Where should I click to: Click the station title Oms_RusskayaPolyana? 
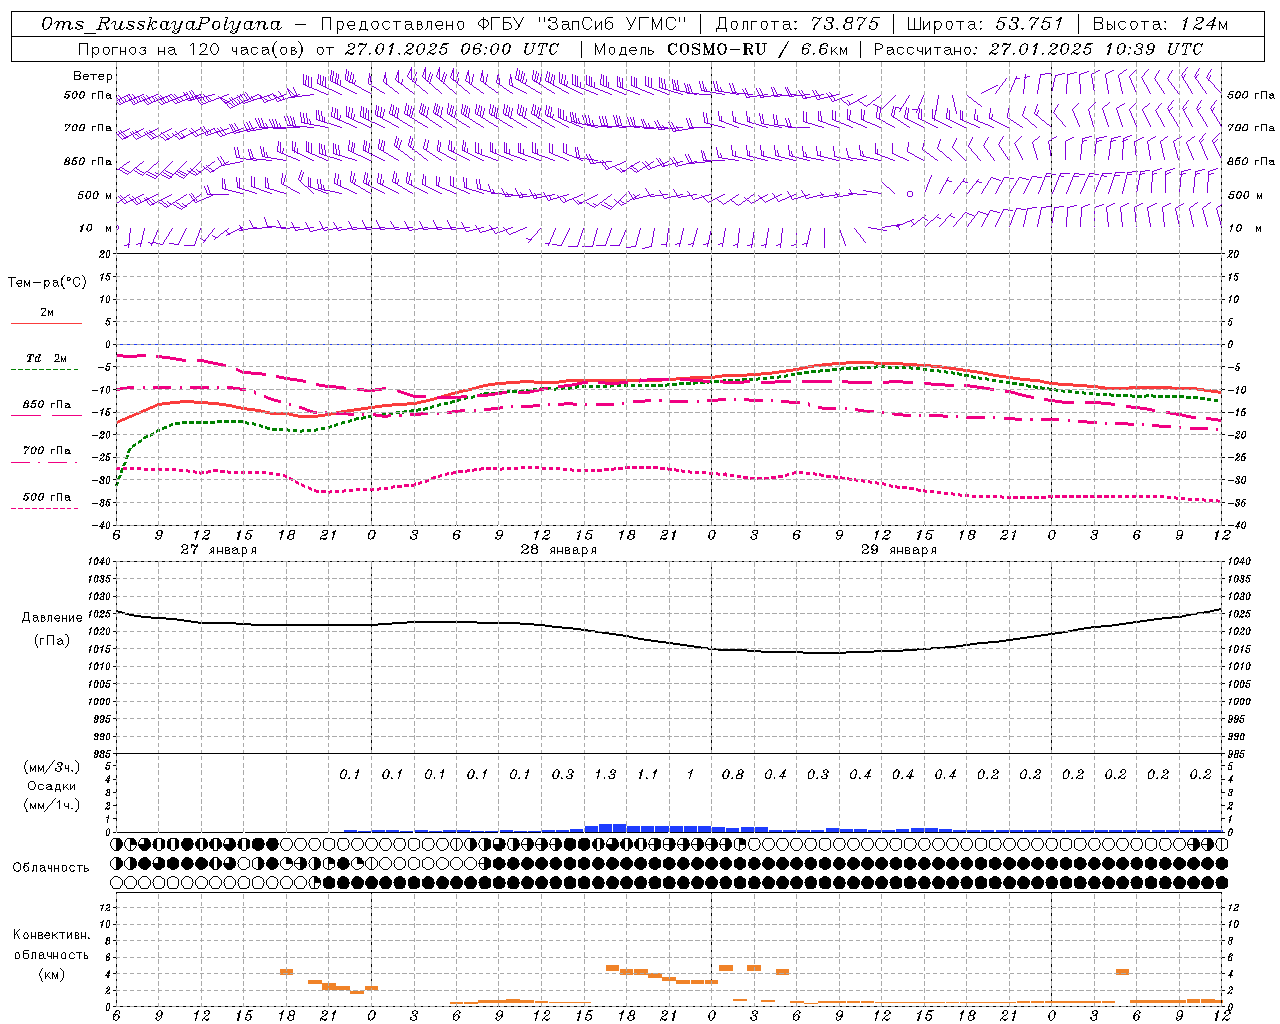point(162,24)
